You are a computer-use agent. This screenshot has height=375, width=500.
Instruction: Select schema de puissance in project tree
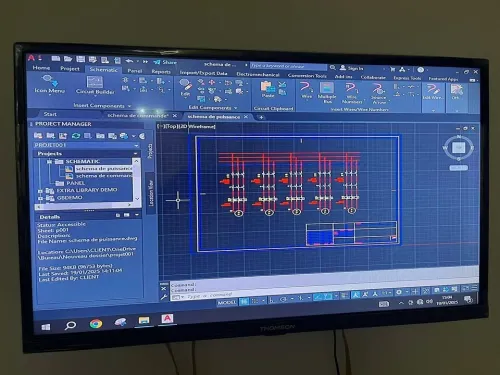tap(104, 169)
